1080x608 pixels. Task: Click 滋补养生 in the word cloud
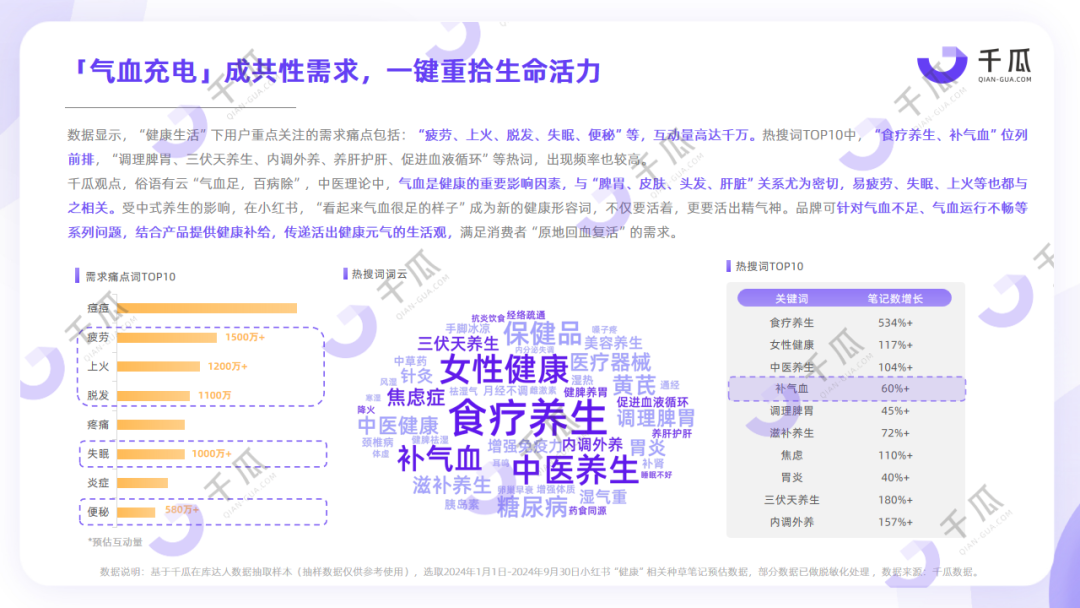tap(452, 485)
